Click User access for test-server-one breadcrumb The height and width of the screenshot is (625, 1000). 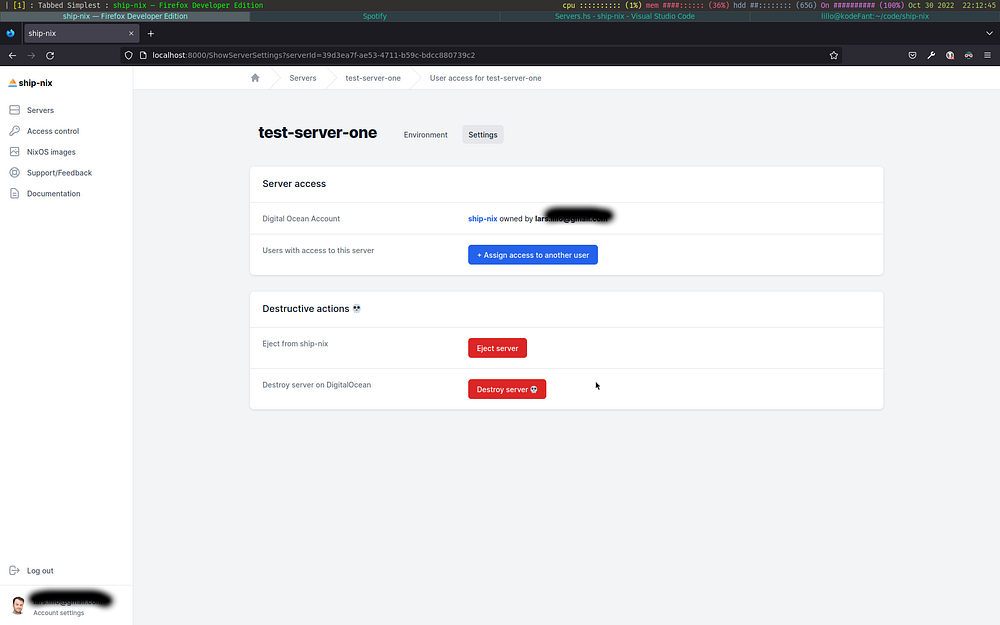point(485,78)
